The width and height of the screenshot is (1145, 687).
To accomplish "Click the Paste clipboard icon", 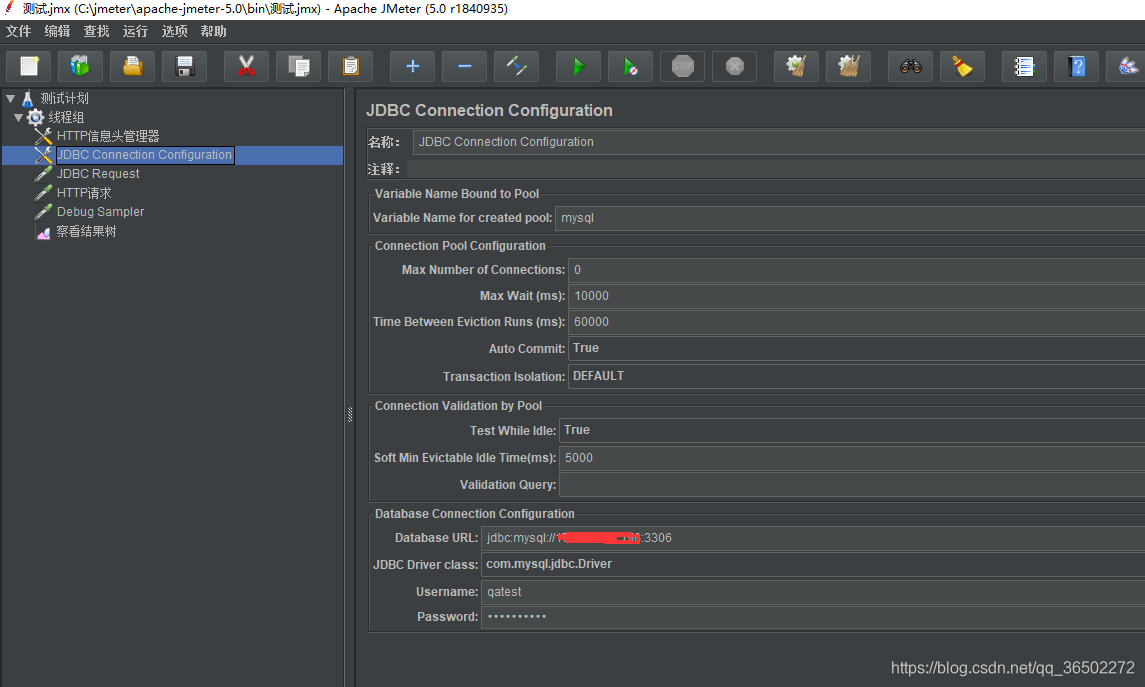I will pyautogui.click(x=351, y=66).
